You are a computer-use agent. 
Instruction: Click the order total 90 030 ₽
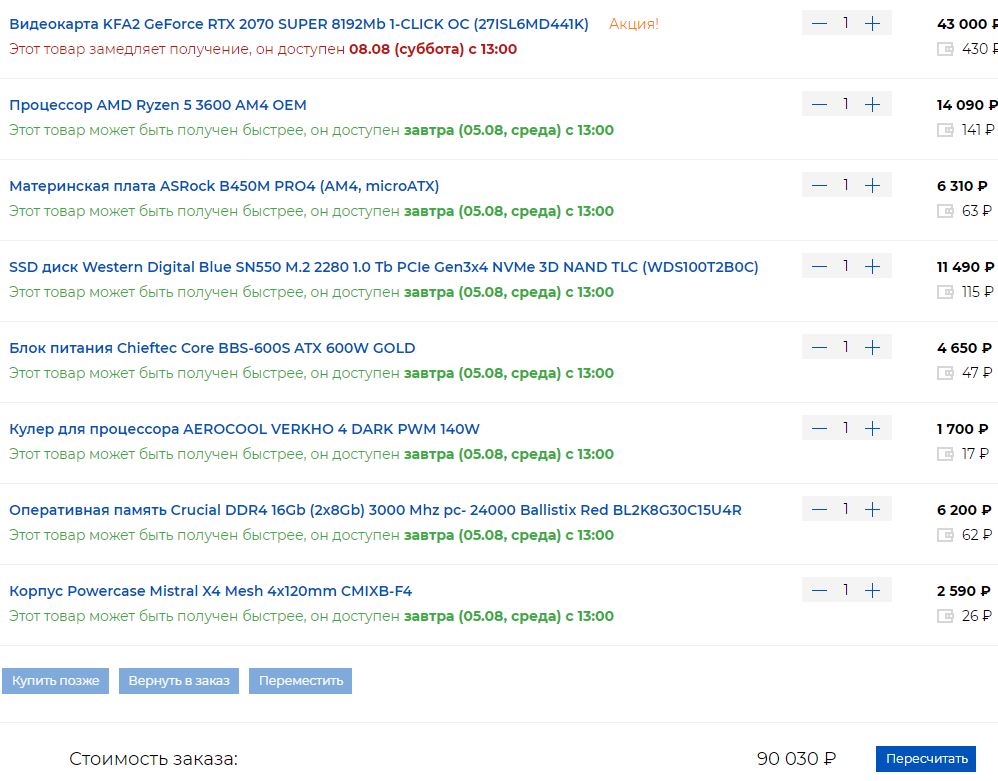[796, 759]
